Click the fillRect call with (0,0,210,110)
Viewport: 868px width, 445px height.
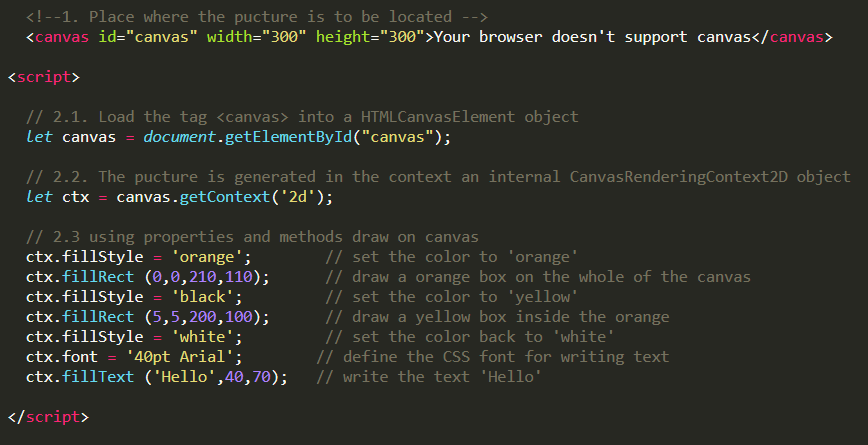148,277
